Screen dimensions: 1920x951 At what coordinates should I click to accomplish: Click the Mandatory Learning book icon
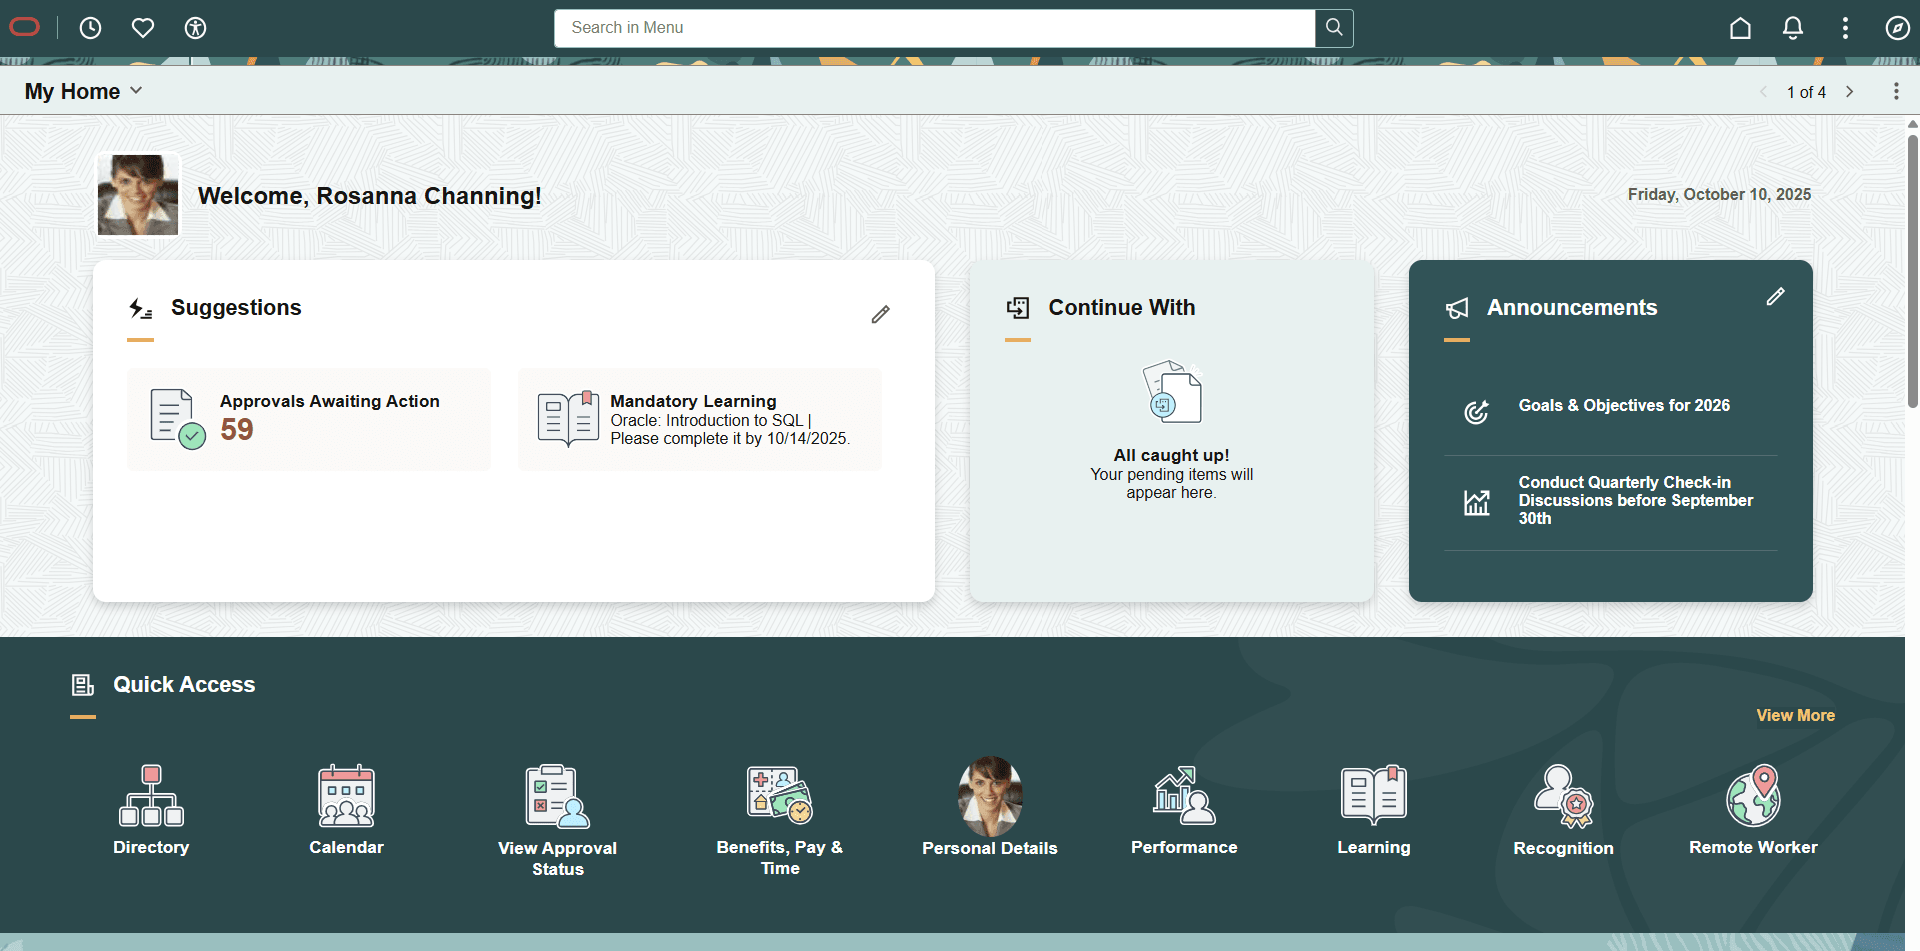point(568,419)
